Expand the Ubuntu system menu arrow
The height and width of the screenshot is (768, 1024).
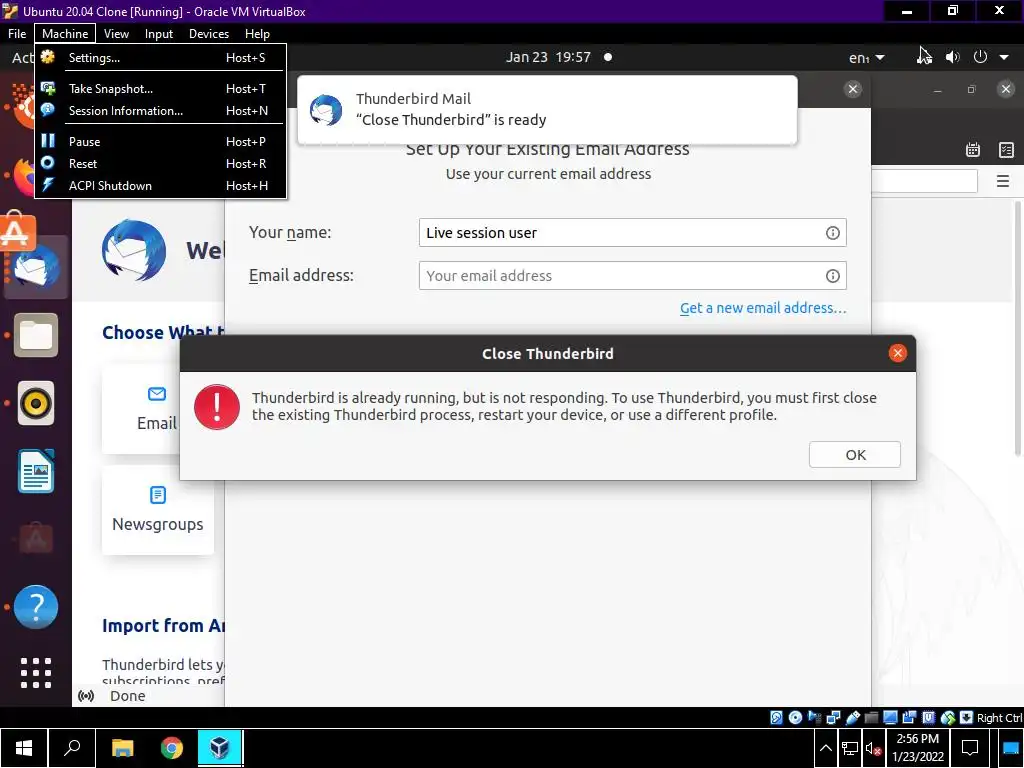click(x=1004, y=57)
